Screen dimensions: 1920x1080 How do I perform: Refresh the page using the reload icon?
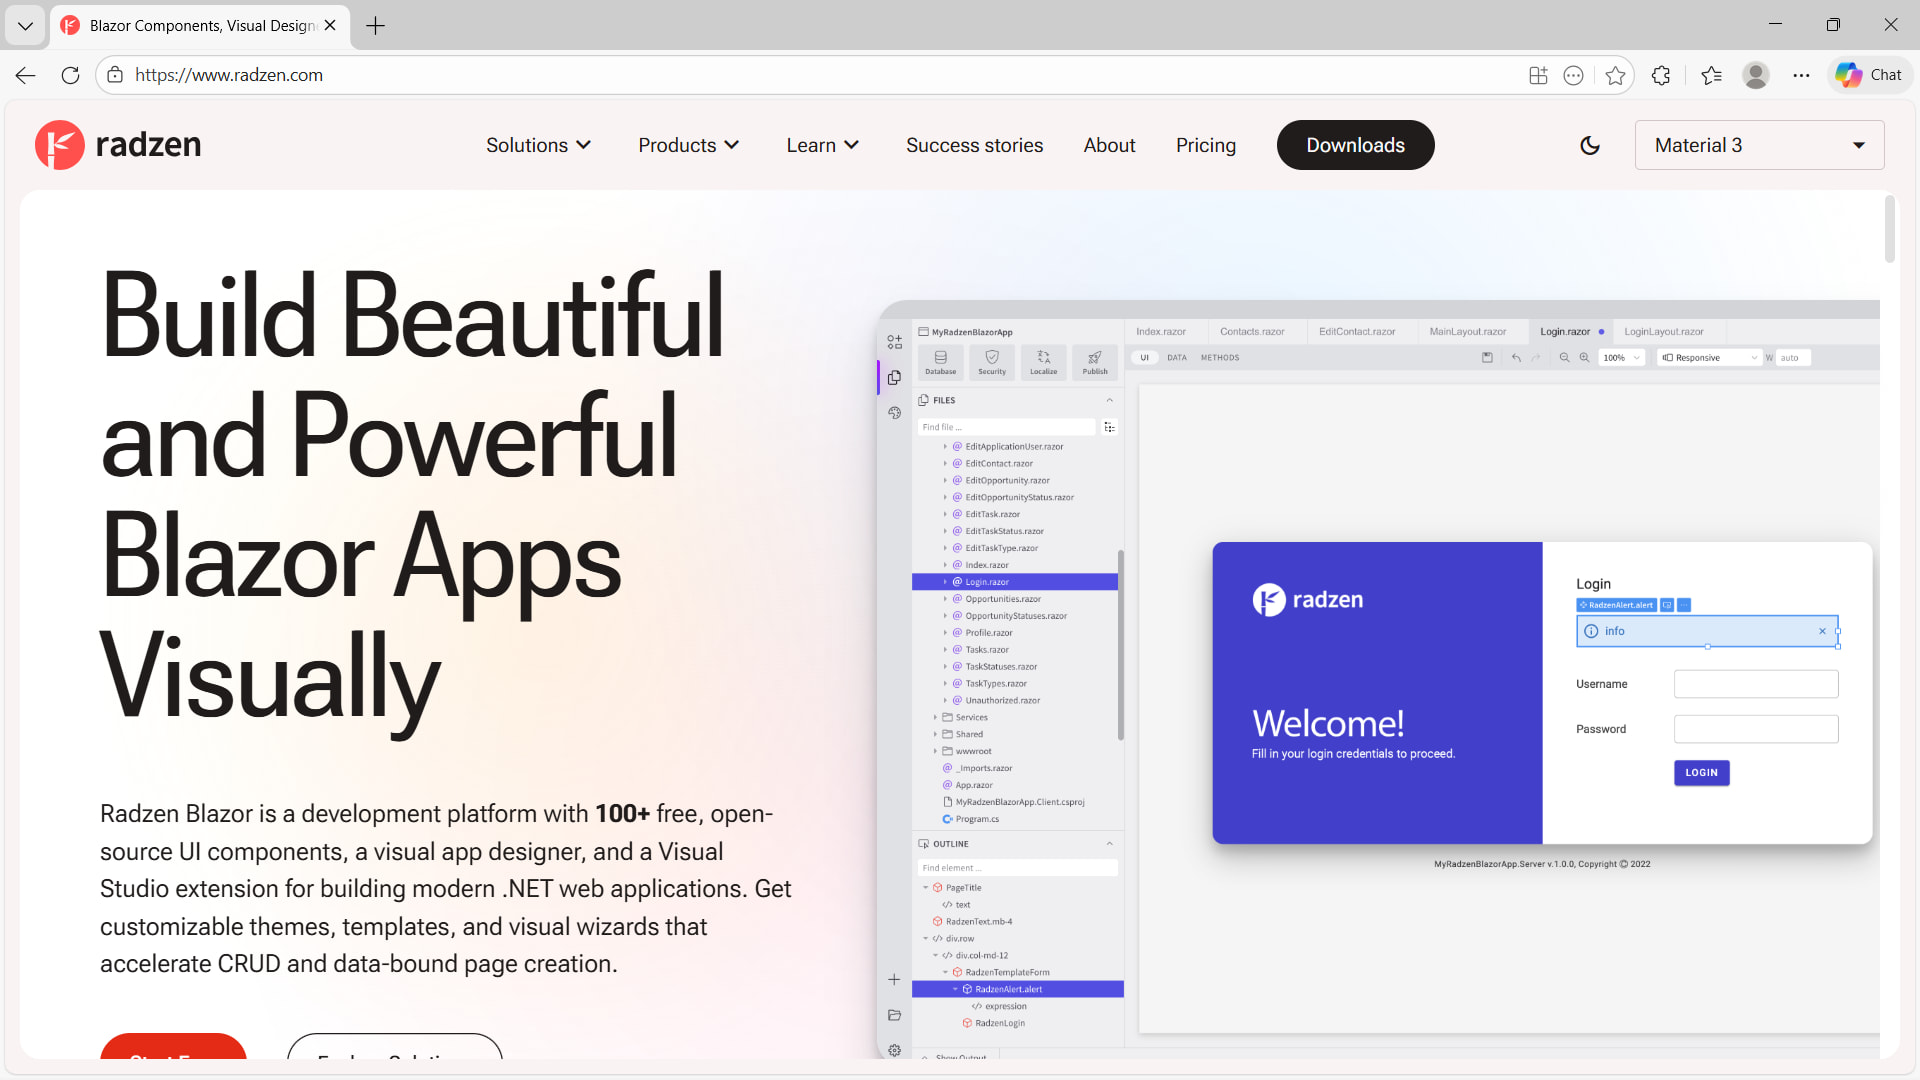[x=70, y=75]
